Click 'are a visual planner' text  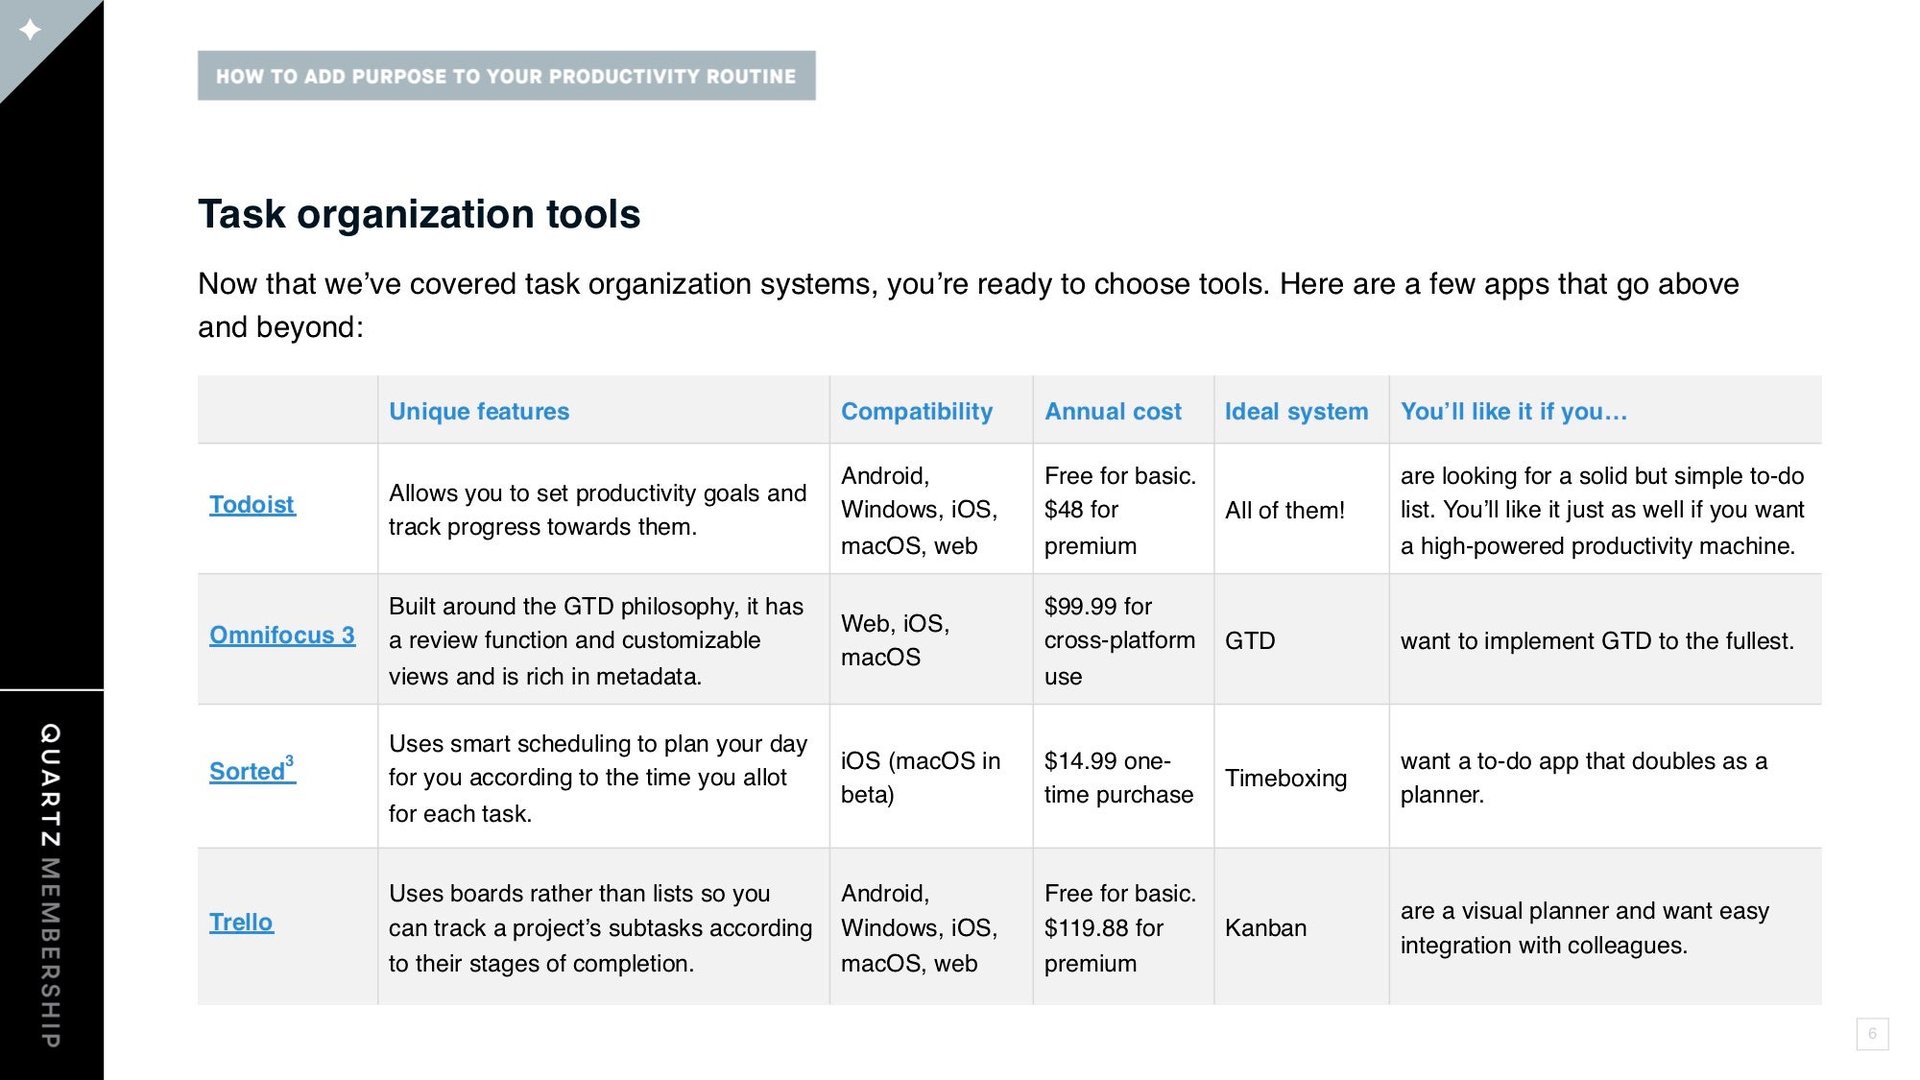pos(1585,928)
